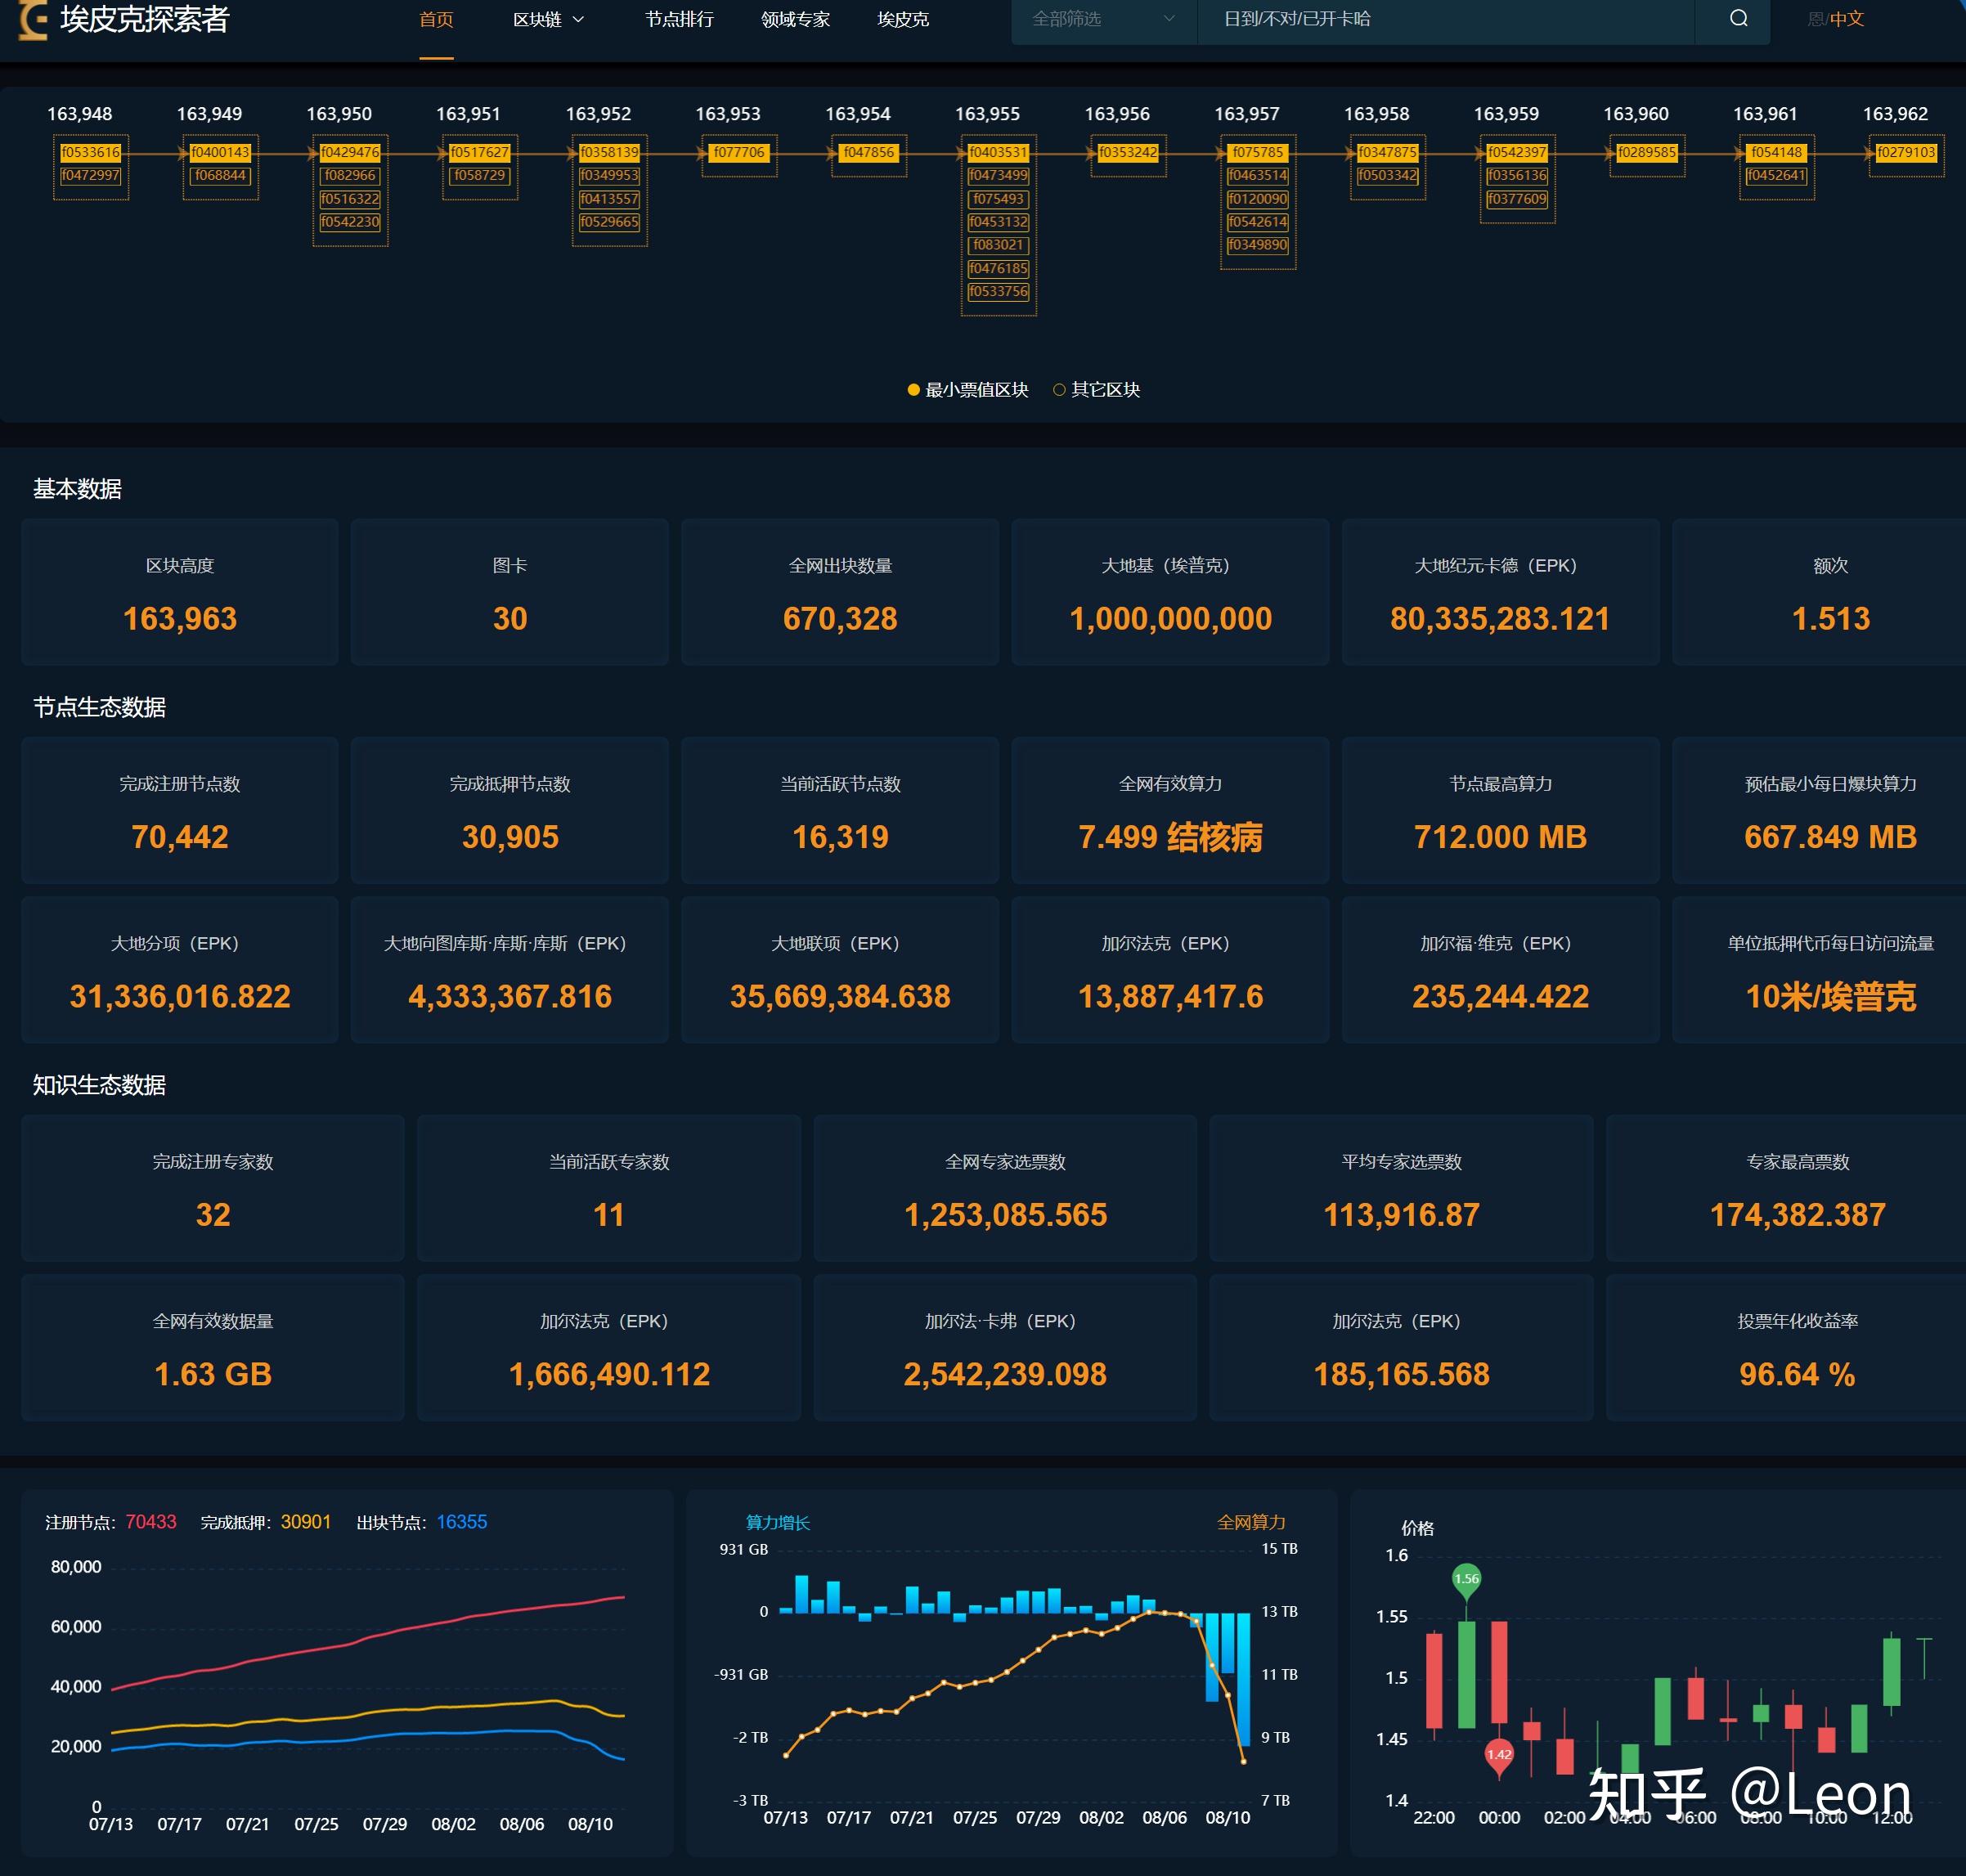Viewport: 1966px width, 1876px height.
Task: Select block f0533616 at height 163,948
Action: 91,152
